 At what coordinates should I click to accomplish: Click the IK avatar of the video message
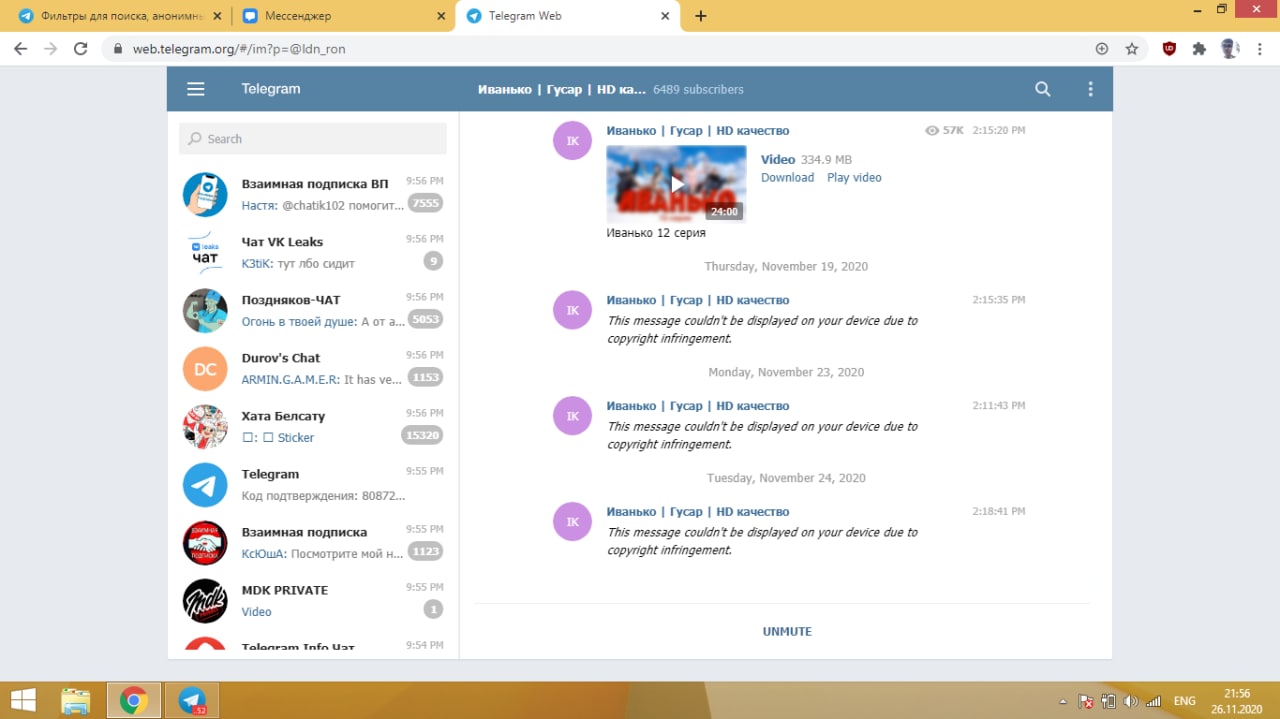572,140
